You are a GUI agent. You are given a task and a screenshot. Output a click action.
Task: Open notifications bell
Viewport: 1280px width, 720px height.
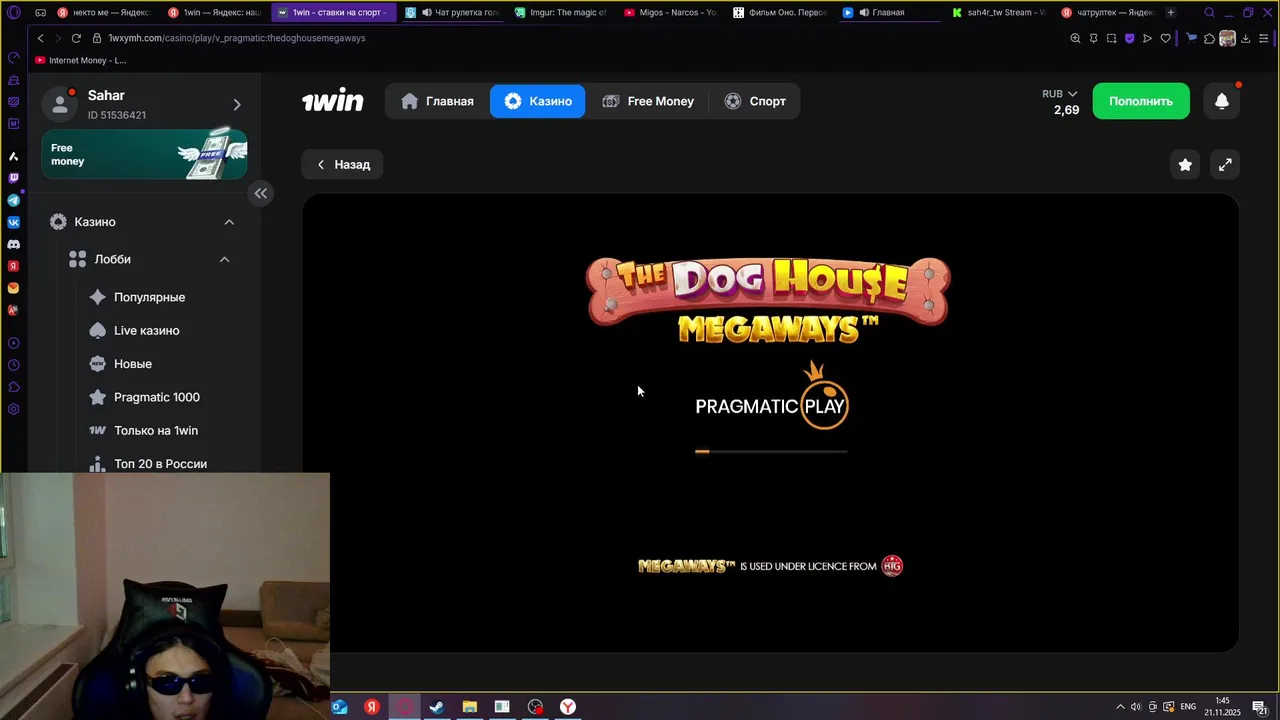coord(1222,101)
